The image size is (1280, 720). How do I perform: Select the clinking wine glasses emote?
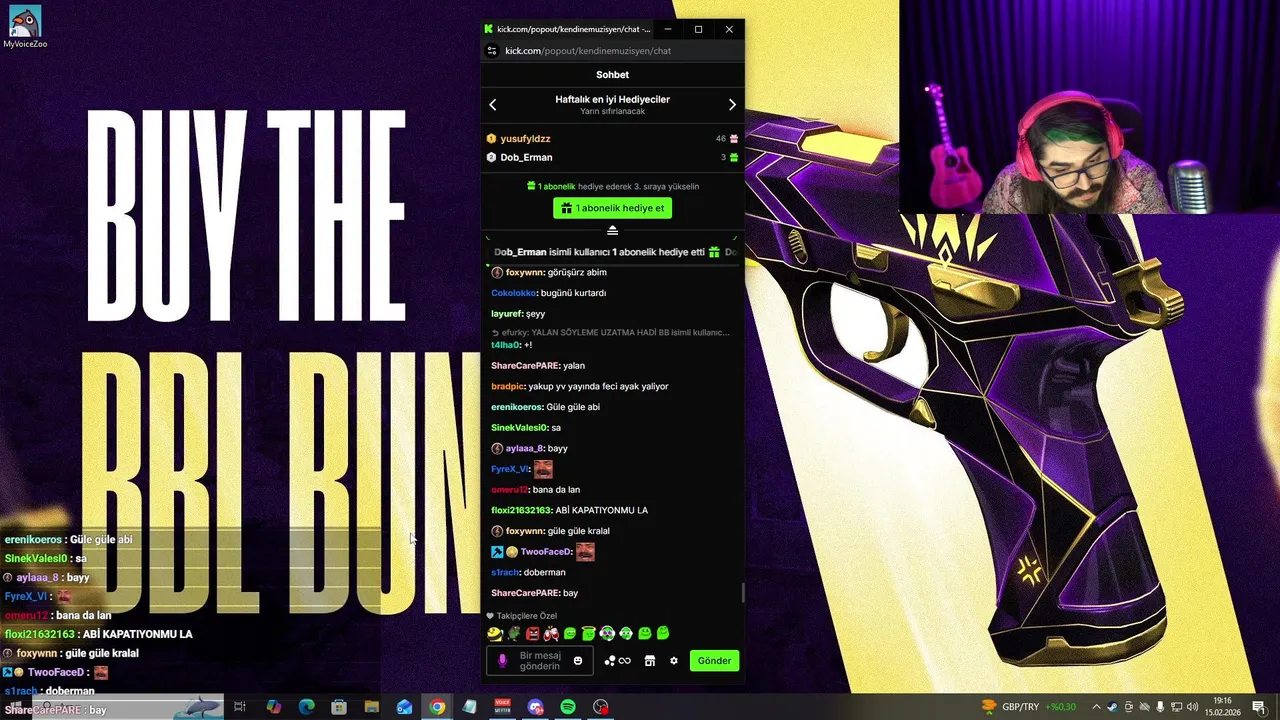click(x=551, y=633)
